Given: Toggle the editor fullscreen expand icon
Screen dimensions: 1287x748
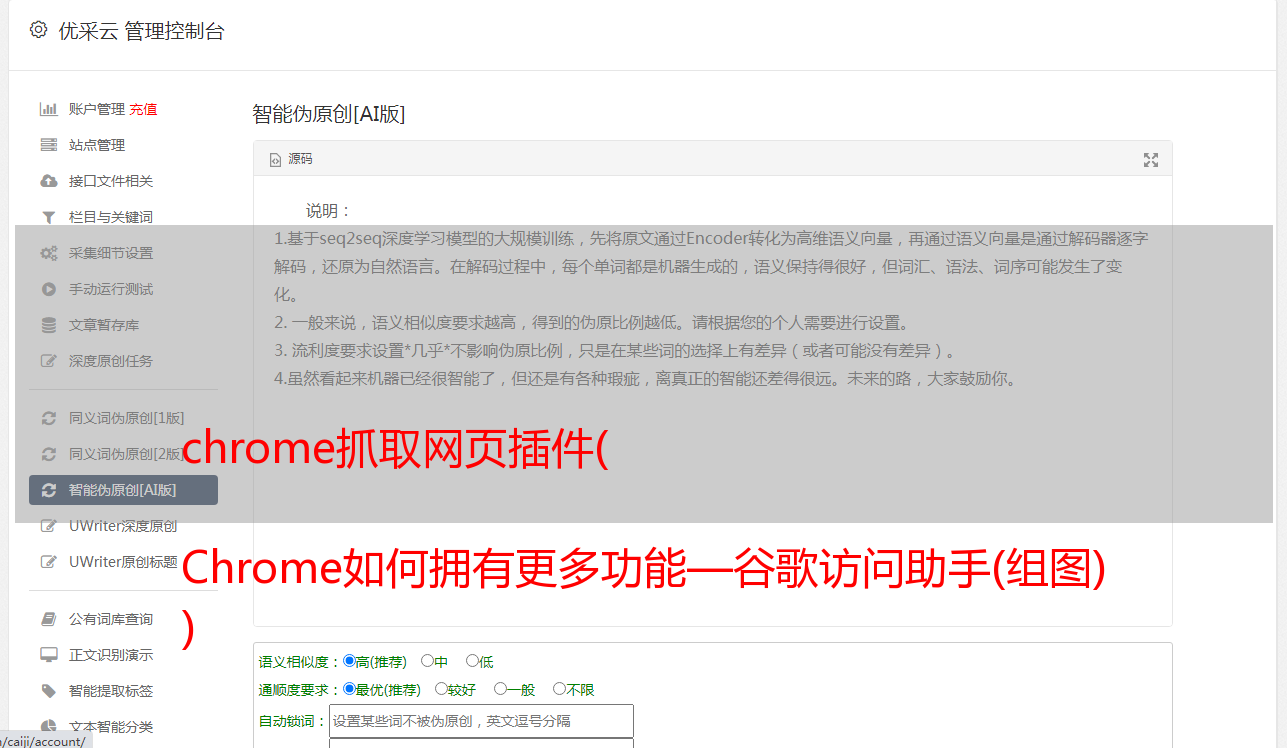Looking at the screenshot, I should (1151, 160).
